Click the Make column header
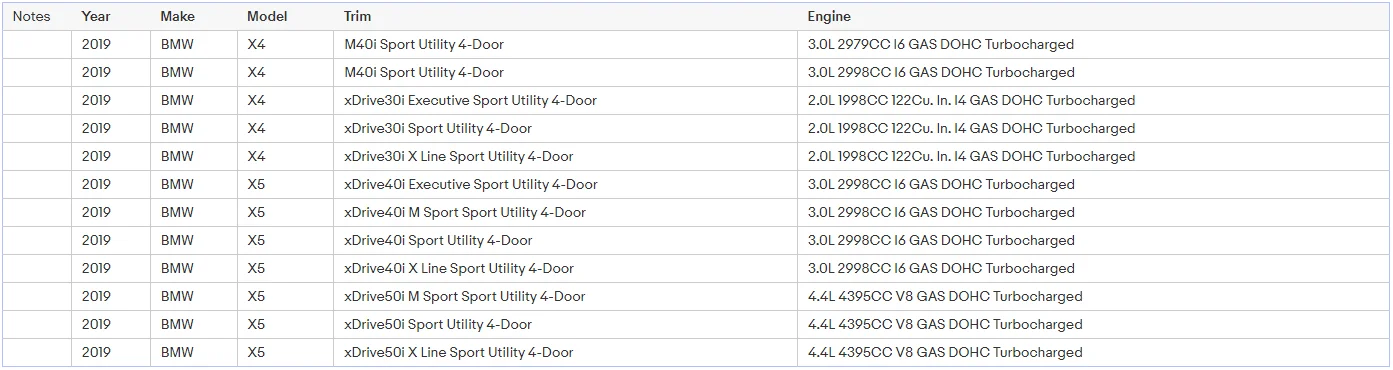Viewport: 1393px width, 370px height. point(178,17)
